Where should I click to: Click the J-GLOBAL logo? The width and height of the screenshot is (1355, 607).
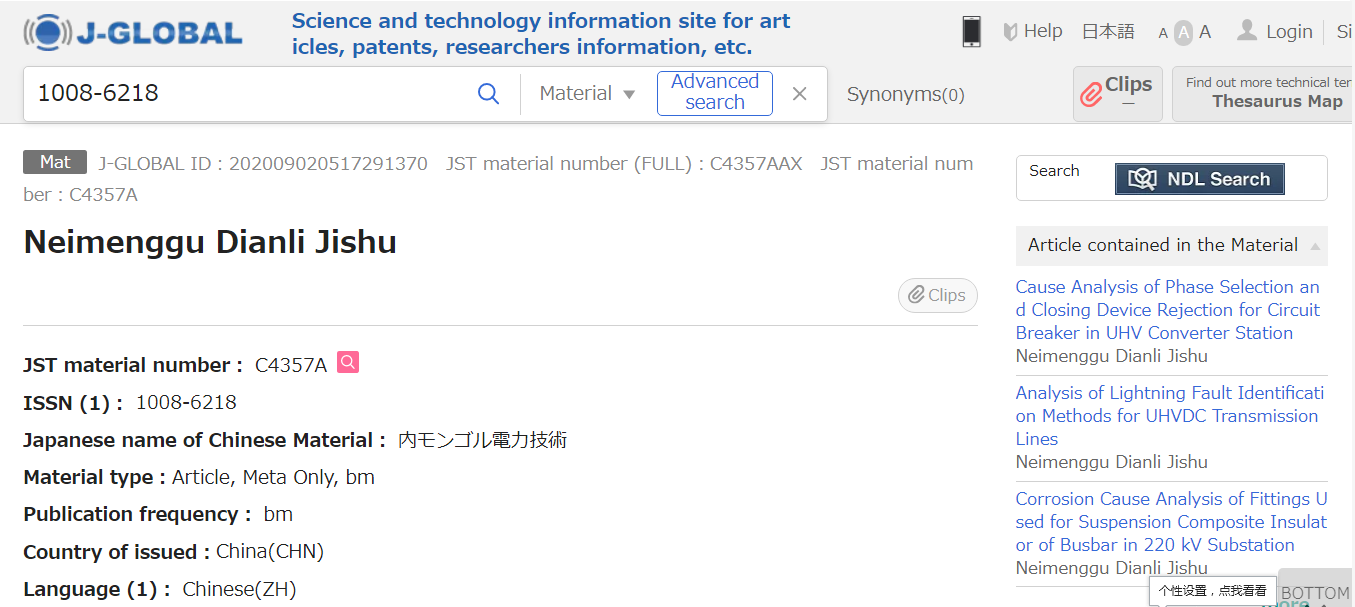[x=133, y=33]
